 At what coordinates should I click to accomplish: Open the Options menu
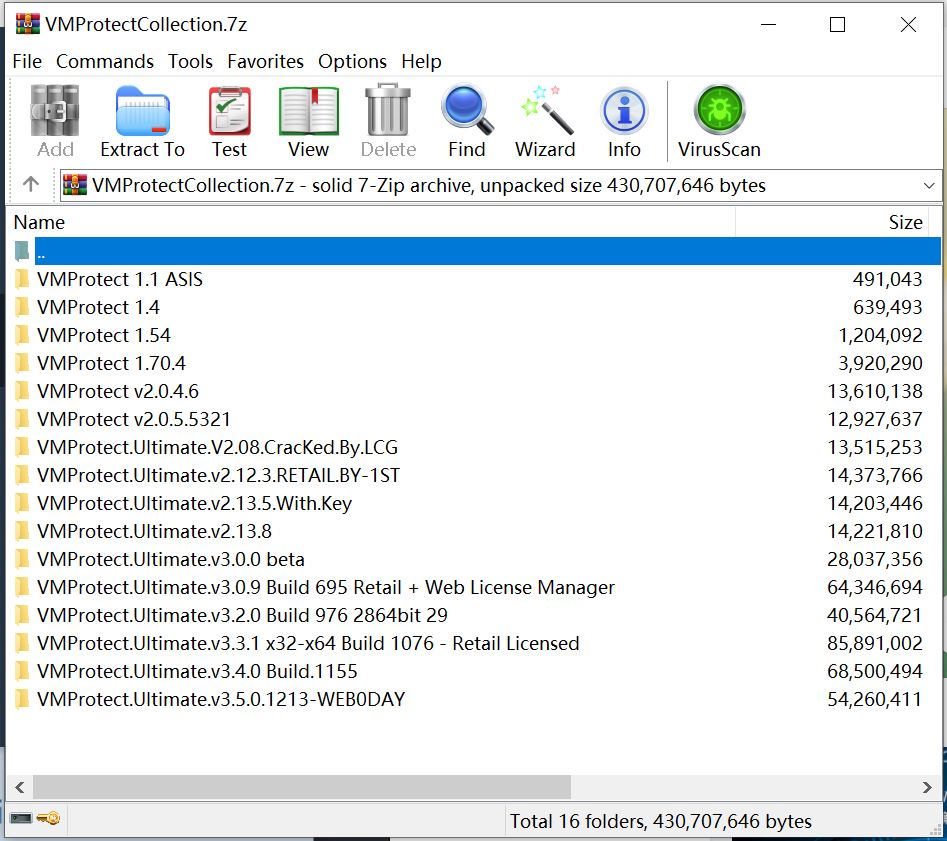352,61
